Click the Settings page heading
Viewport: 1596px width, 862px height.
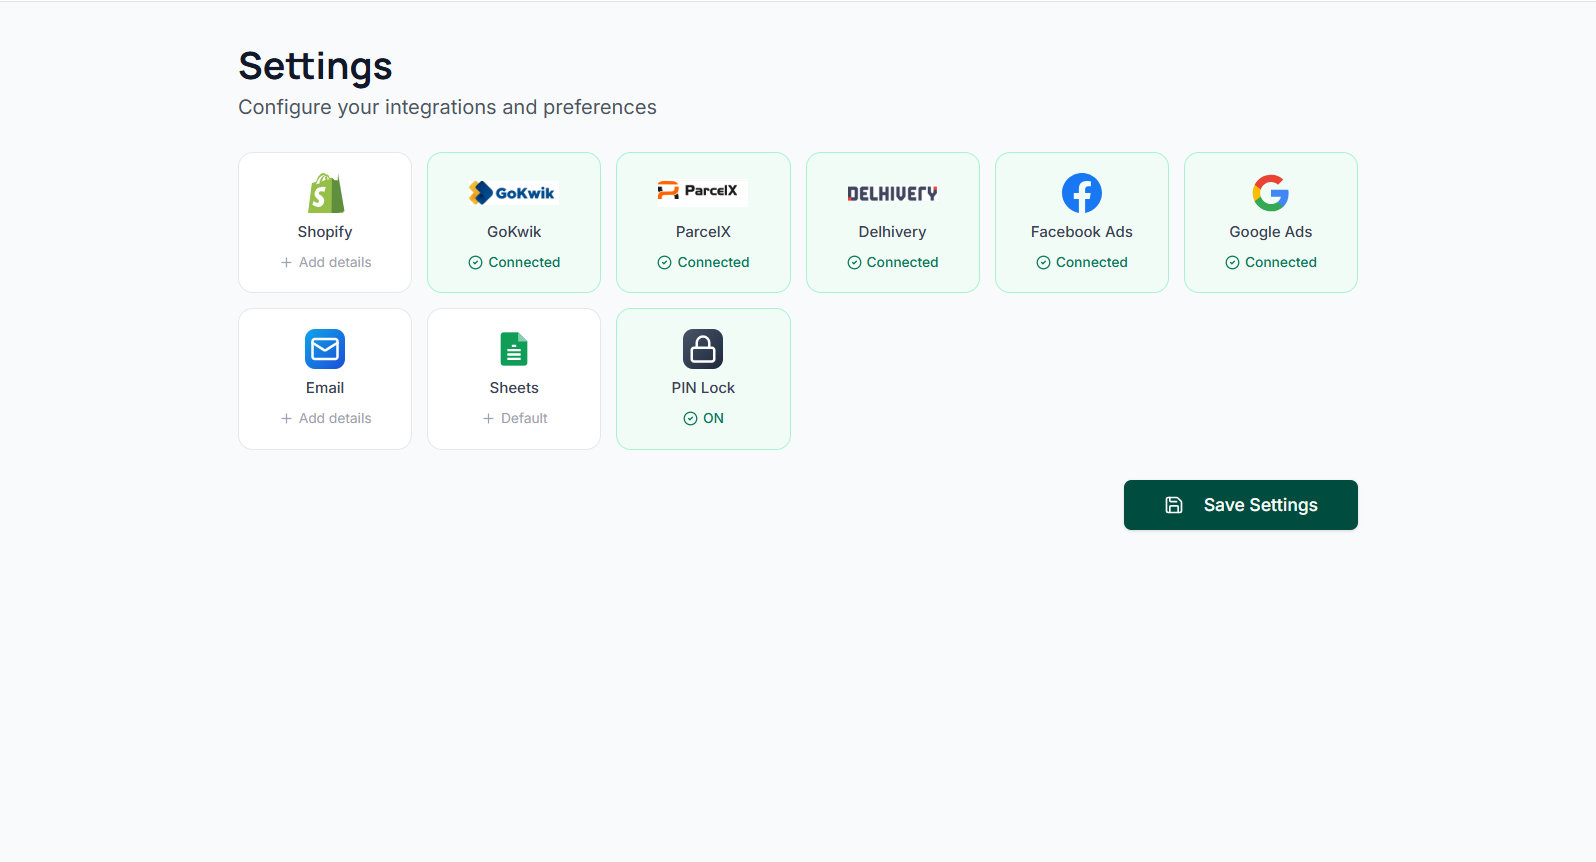pos(315,66)
